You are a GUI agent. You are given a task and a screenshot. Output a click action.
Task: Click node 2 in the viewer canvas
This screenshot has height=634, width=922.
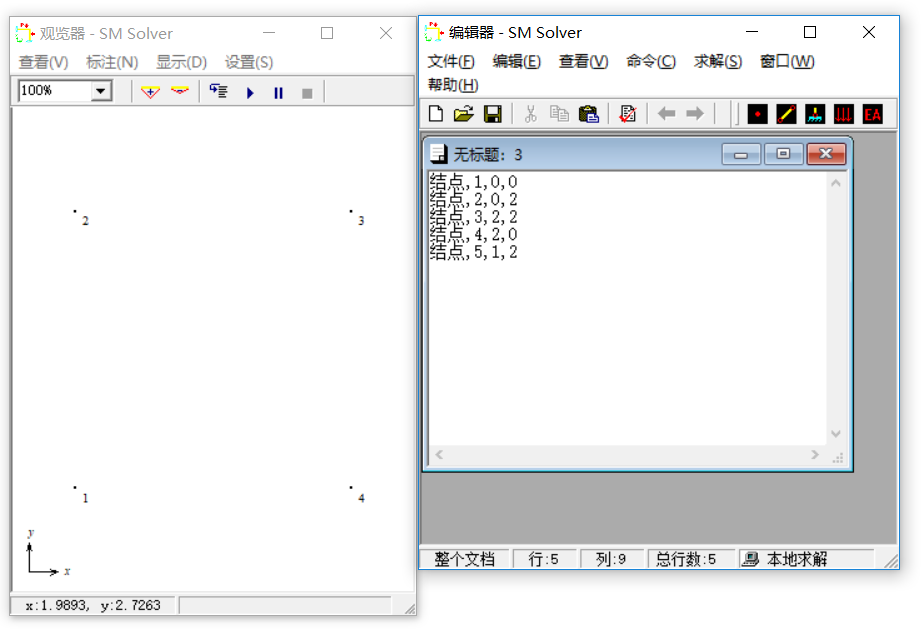(75, 211)
